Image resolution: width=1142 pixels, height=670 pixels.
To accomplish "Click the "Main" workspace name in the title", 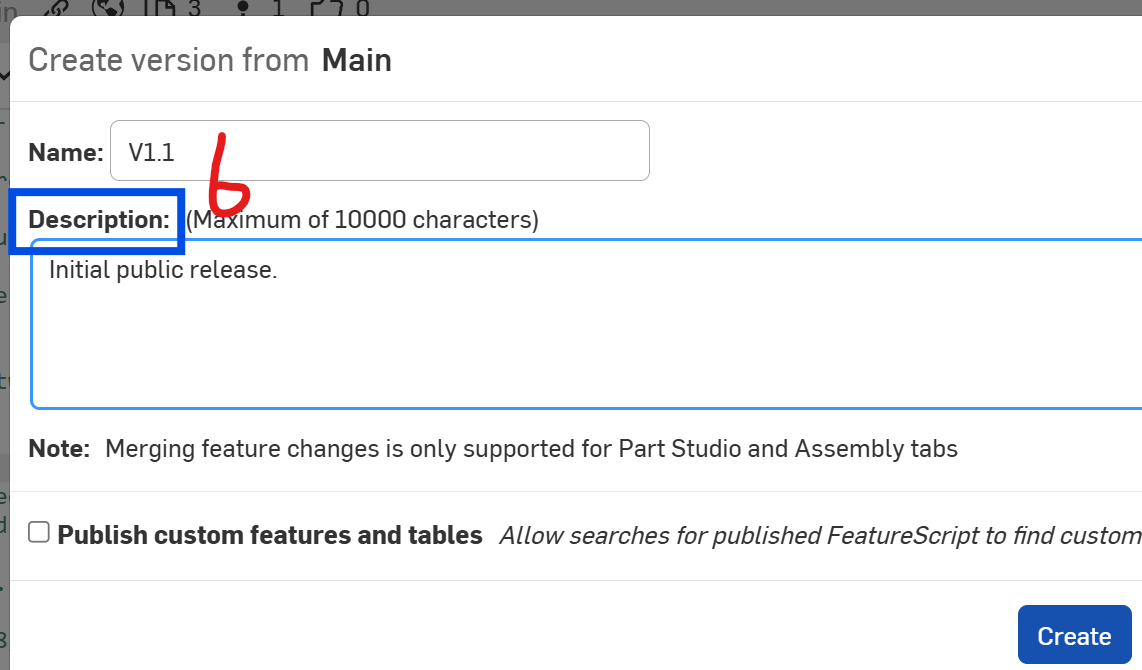I will pos(356,61).
